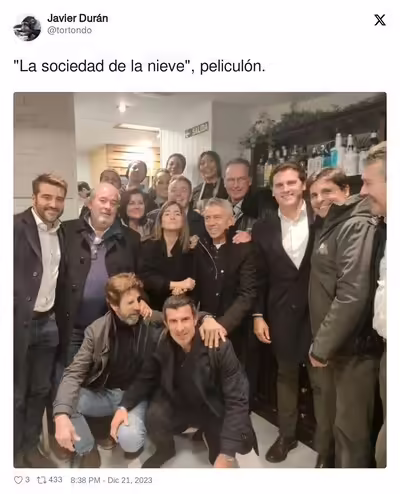
Task: Click the woman in black holding hands together
Action: point(168,253)
